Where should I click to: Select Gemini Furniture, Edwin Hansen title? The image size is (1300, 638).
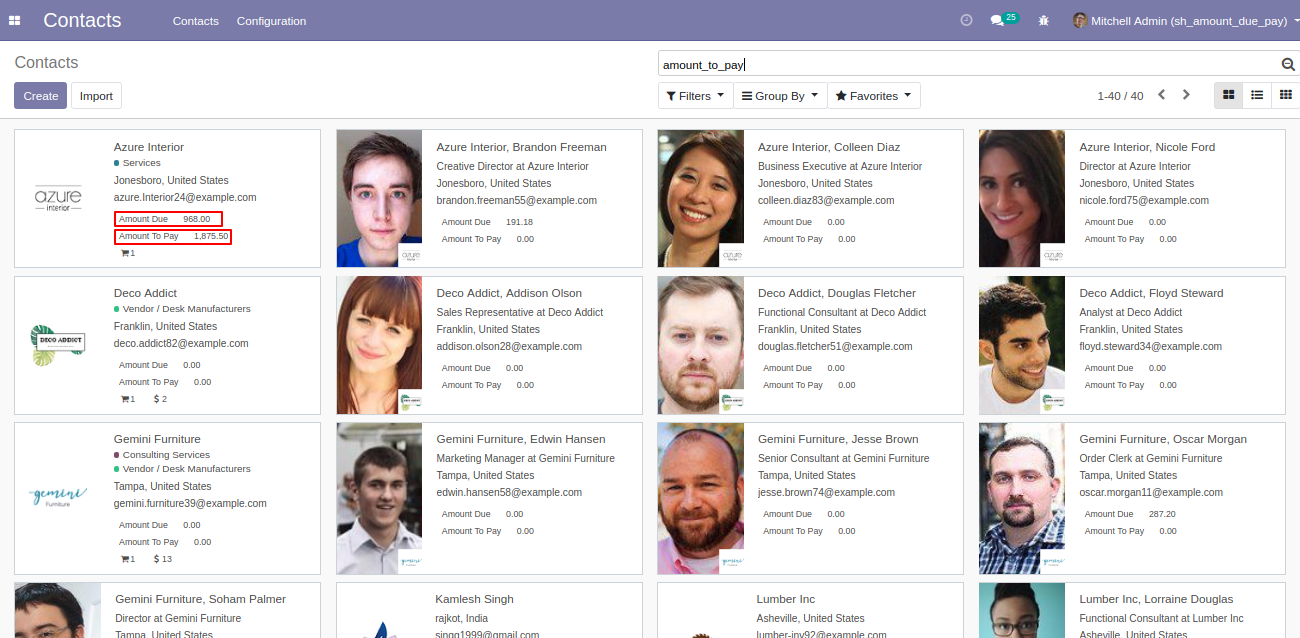pyautogui.click(x=520, y=439)
